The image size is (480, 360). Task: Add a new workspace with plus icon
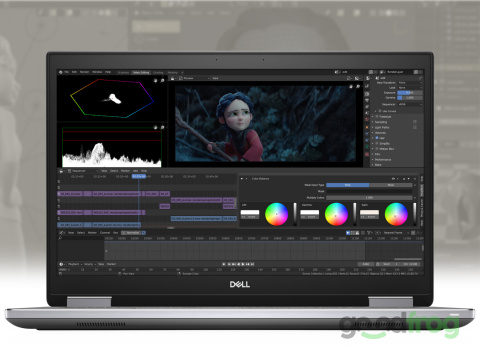pos(182,72)
